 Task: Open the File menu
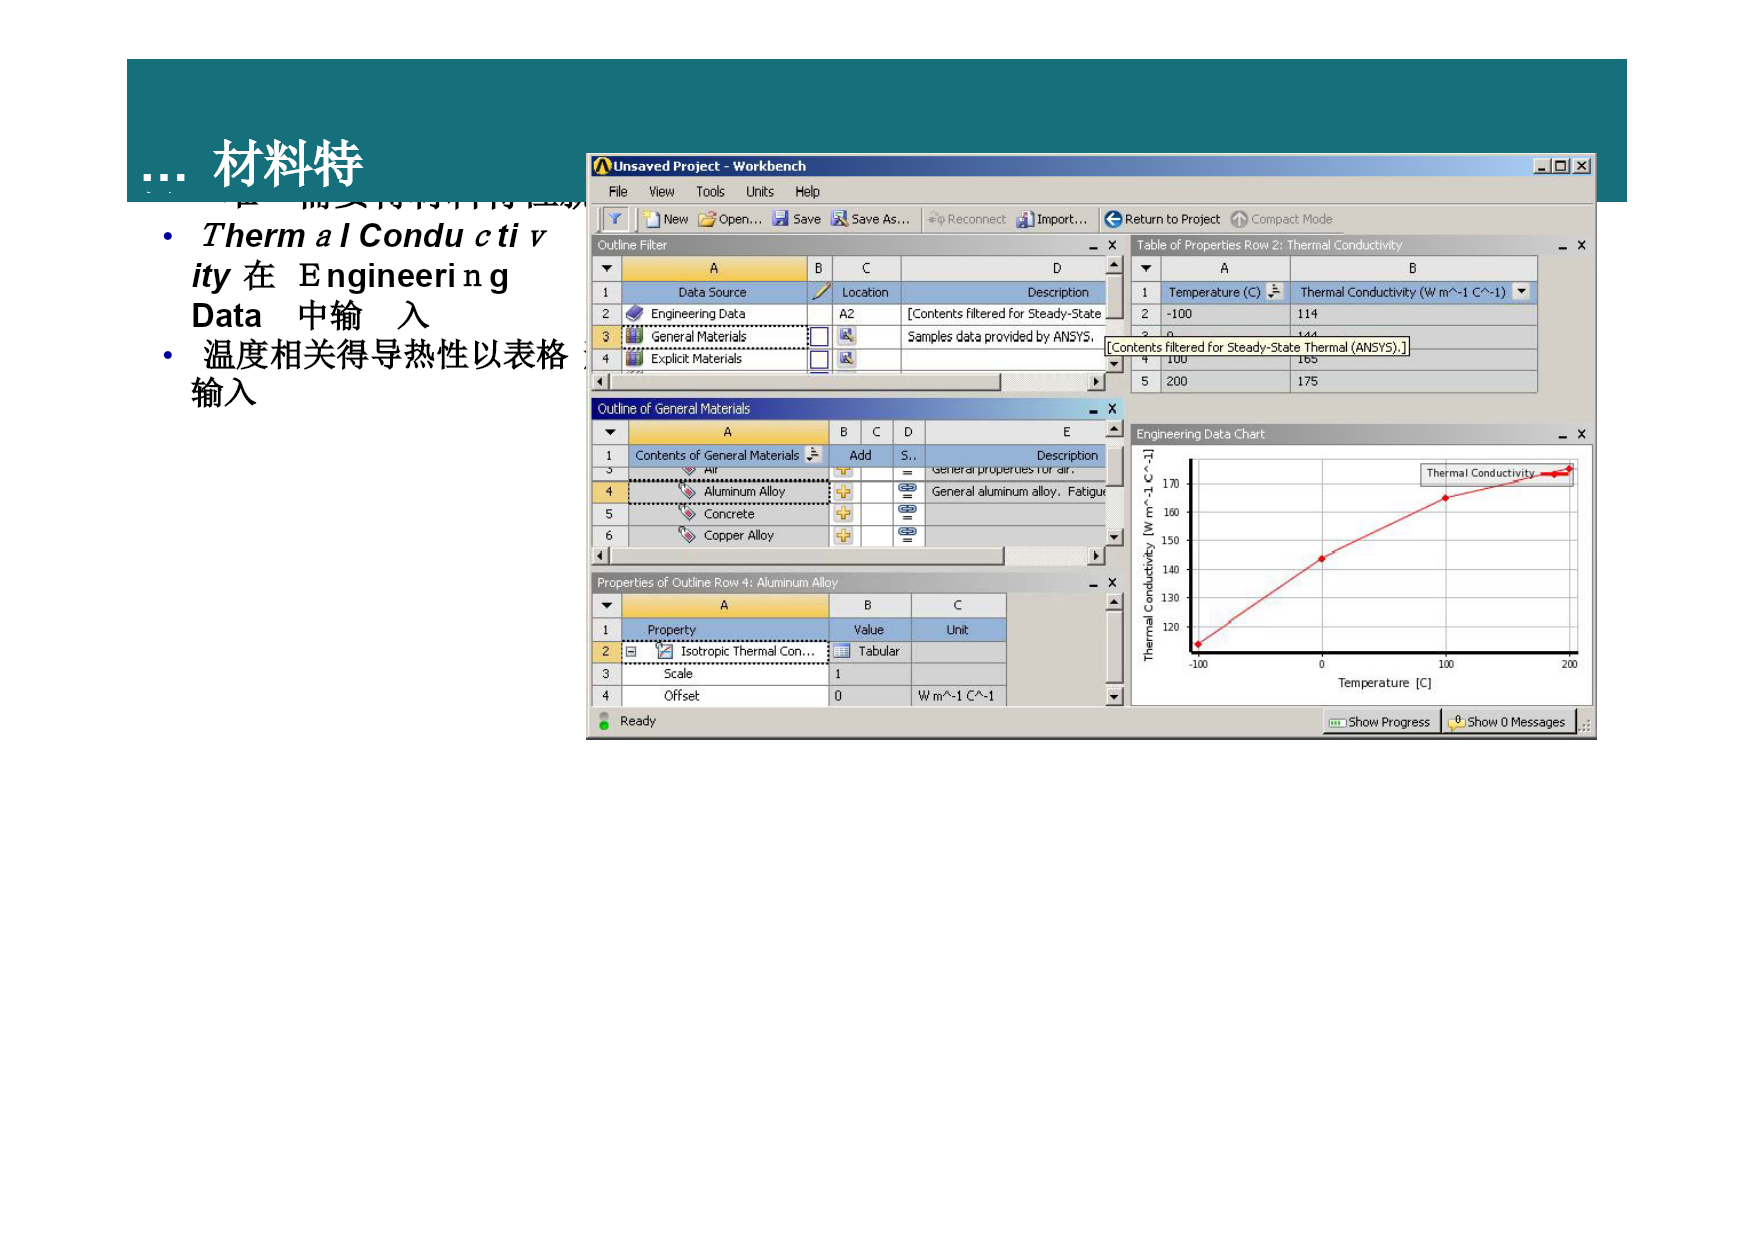[618, 192]
